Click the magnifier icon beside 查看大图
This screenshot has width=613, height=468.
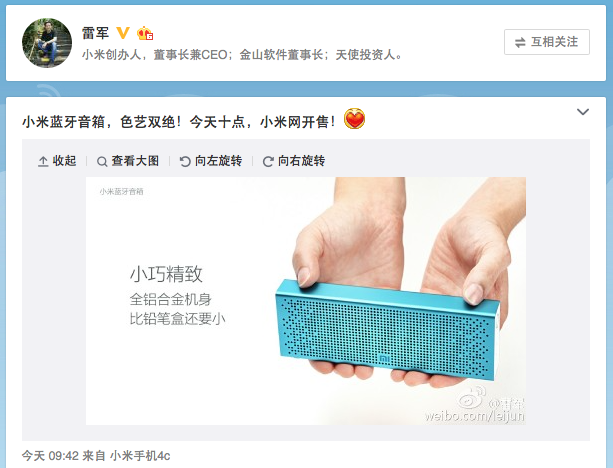102,161
